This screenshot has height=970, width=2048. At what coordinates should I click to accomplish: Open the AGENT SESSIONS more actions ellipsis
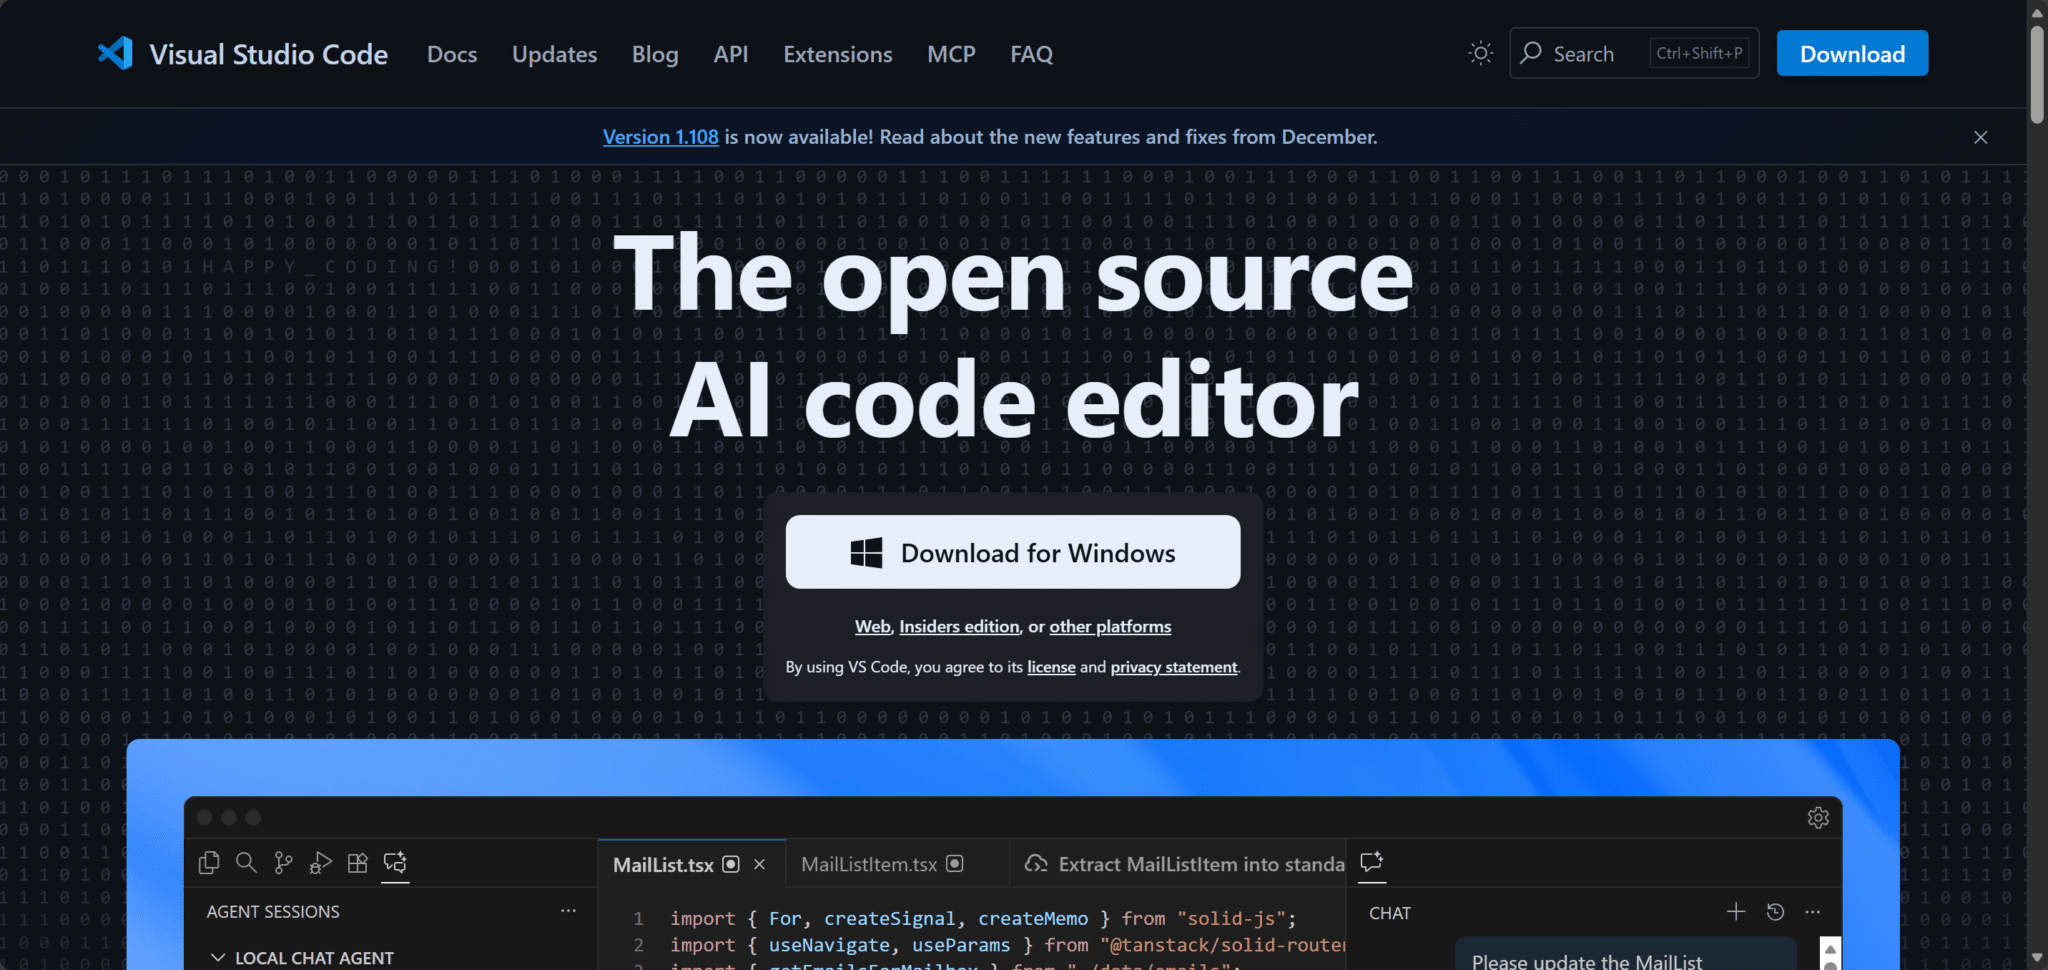[x=569, y=911]
